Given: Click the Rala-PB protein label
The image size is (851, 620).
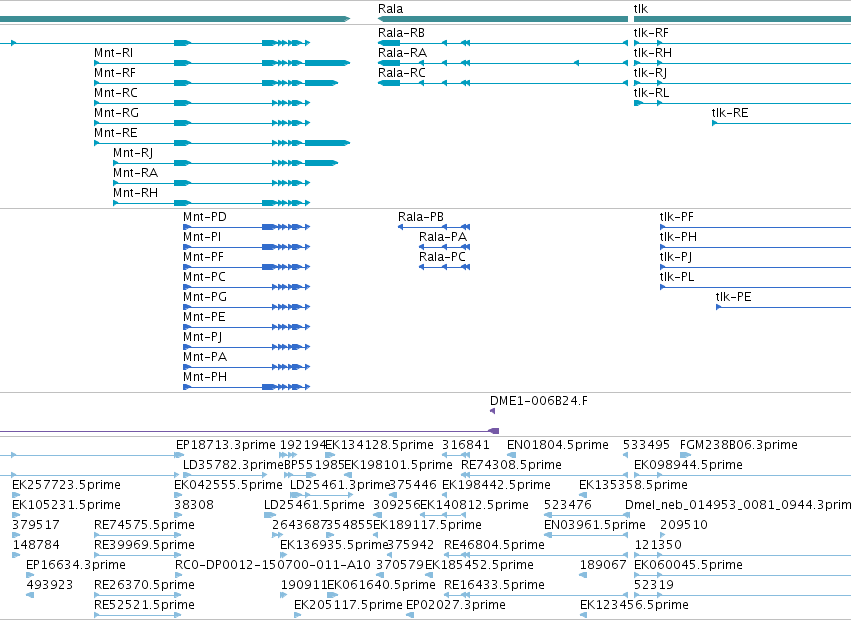Looking at the screenshot, I should click(421, 217).
